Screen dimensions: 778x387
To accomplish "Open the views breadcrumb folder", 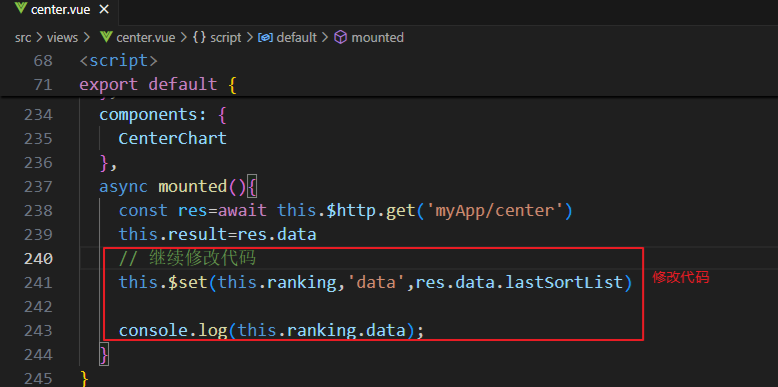I will coord(63,38).
